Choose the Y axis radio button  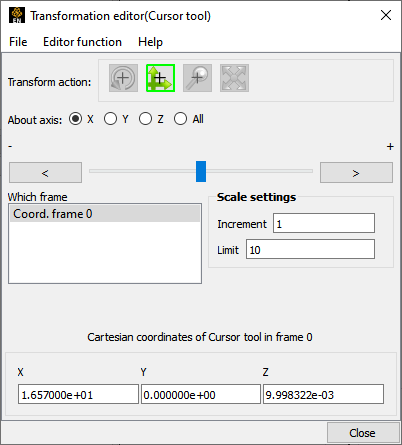click(110, 119)
